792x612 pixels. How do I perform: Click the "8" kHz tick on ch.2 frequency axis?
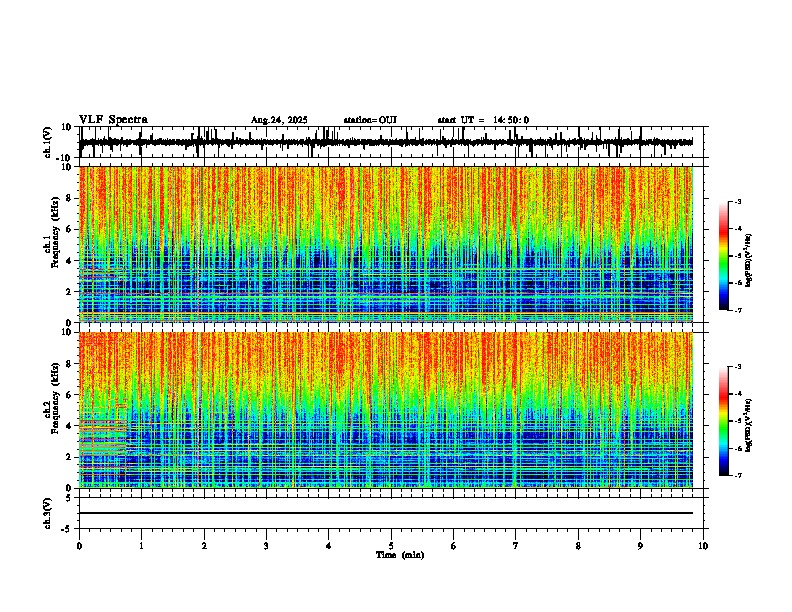[x=69, y=364]
